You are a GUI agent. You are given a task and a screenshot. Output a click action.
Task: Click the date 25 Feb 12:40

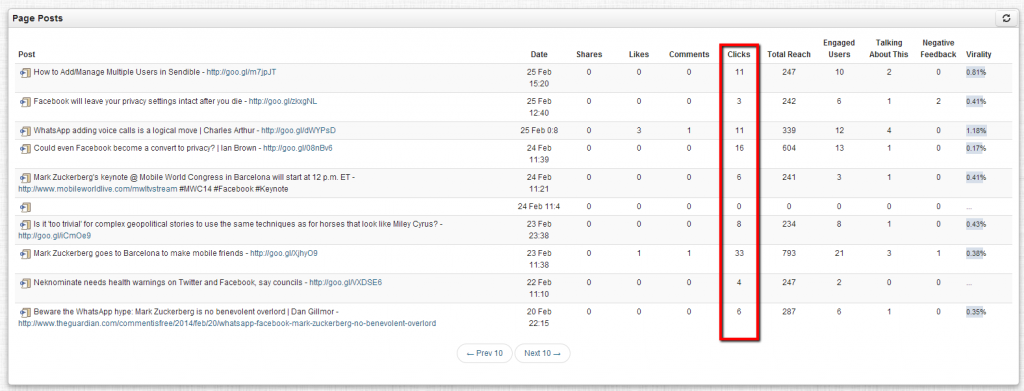click(539, 108)
